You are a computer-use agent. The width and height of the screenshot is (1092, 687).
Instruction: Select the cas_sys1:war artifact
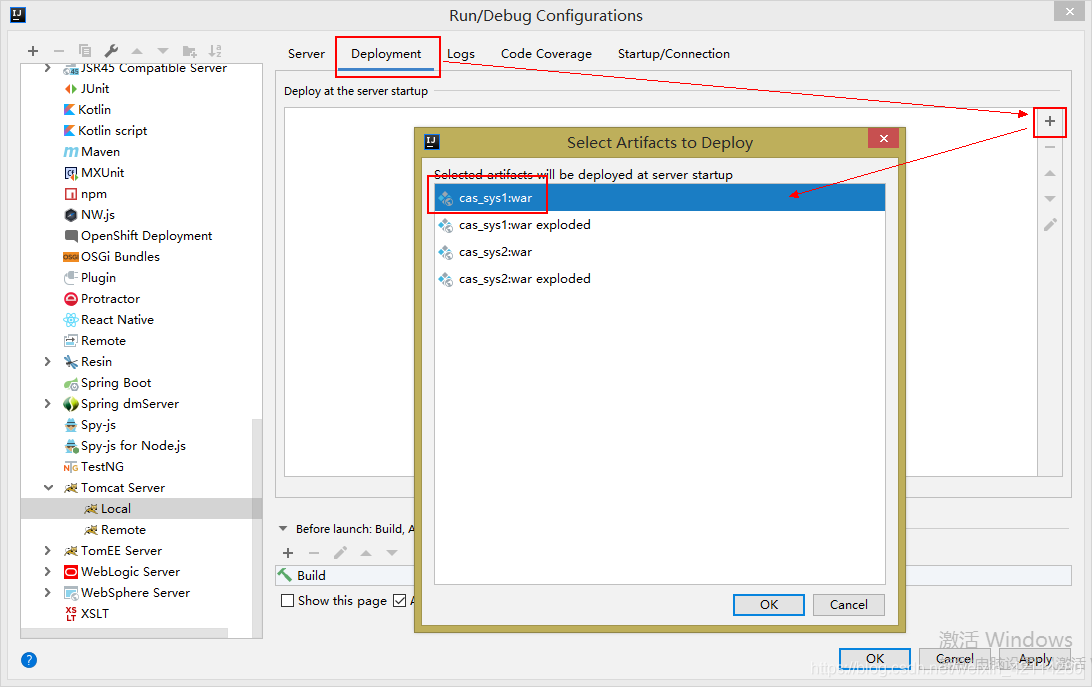click(660, 198)
